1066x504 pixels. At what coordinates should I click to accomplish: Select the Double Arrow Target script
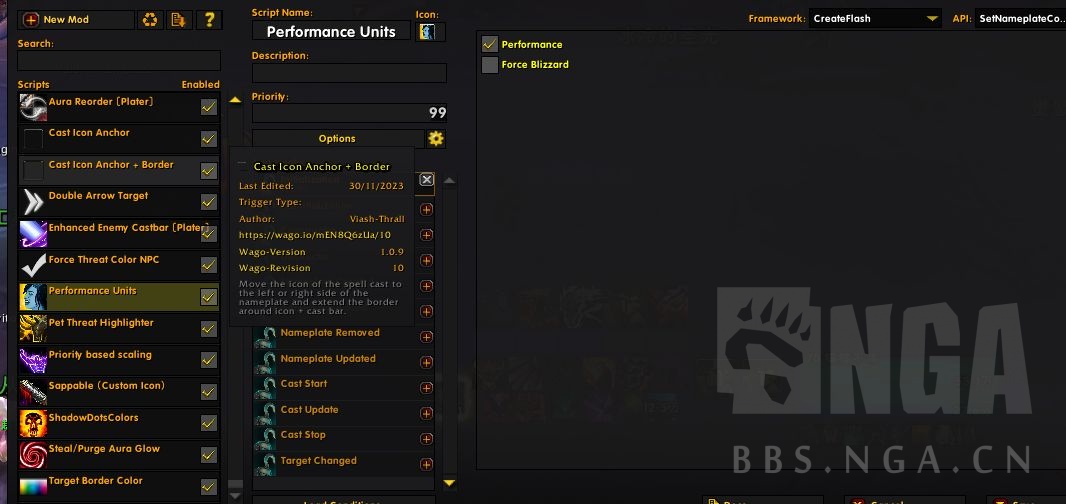click(x=119, y=202)
